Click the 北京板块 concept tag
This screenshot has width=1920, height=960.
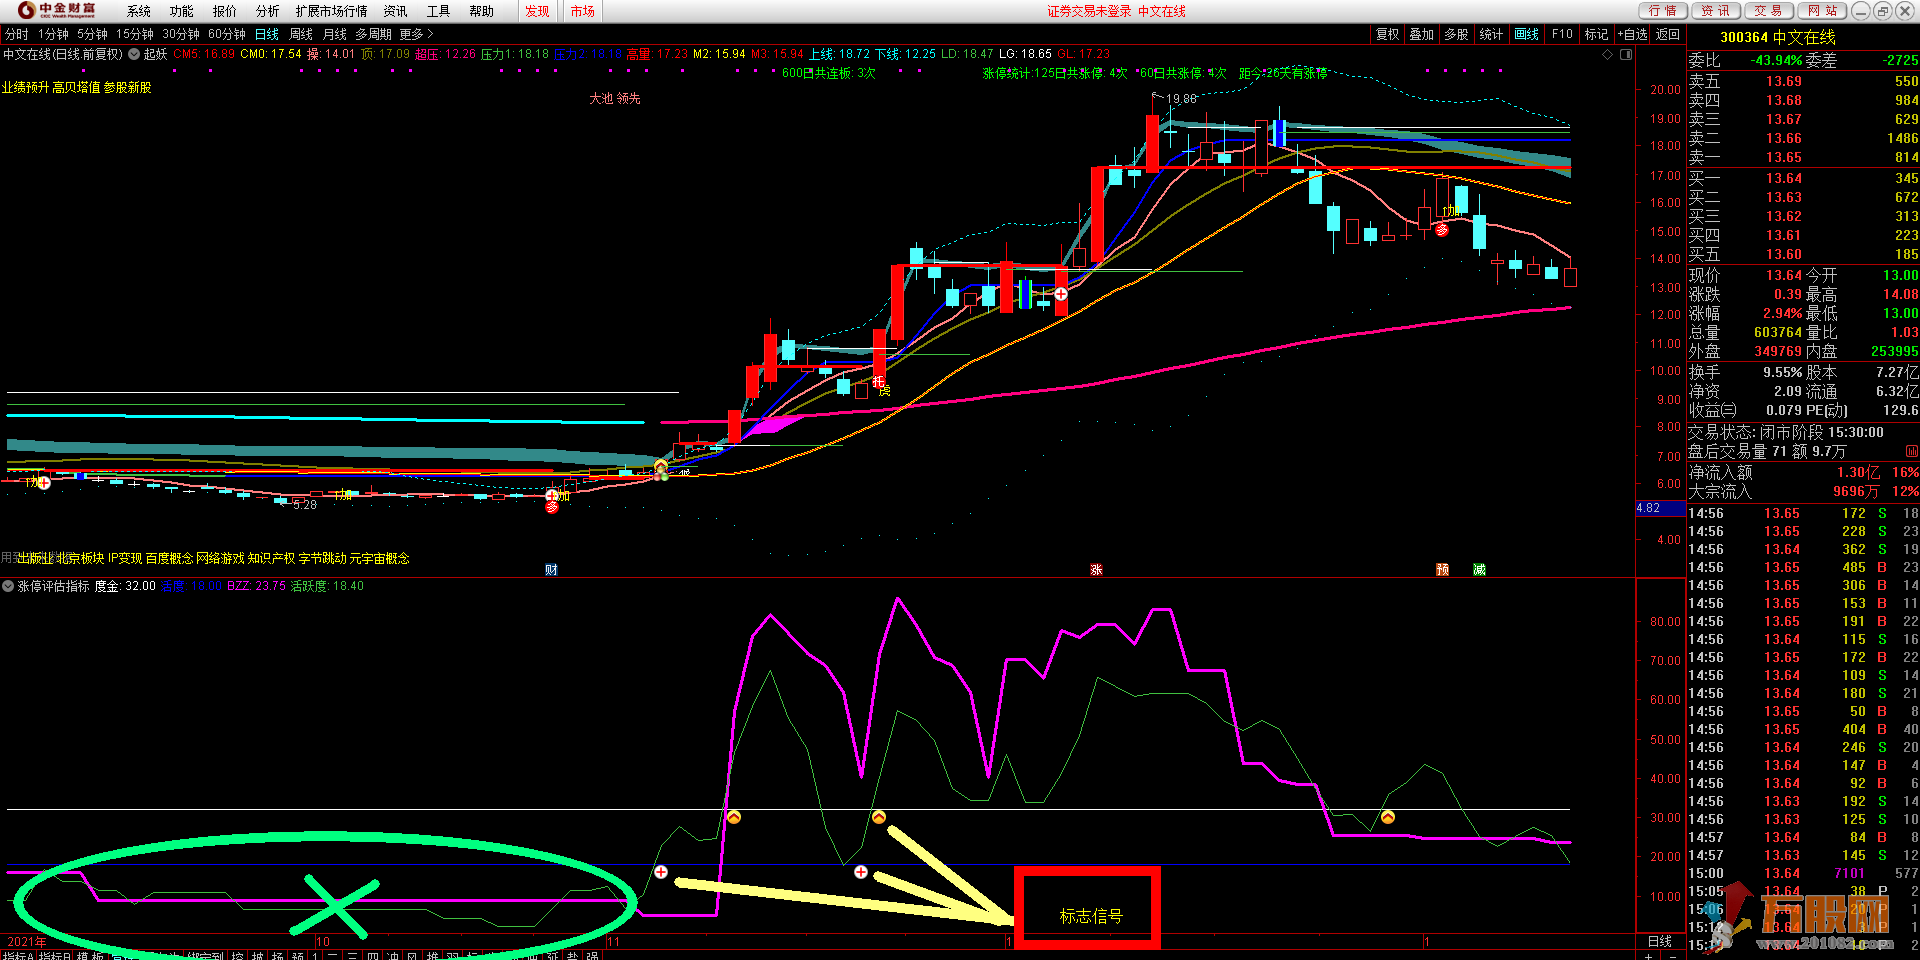click(x=80, y=558)
